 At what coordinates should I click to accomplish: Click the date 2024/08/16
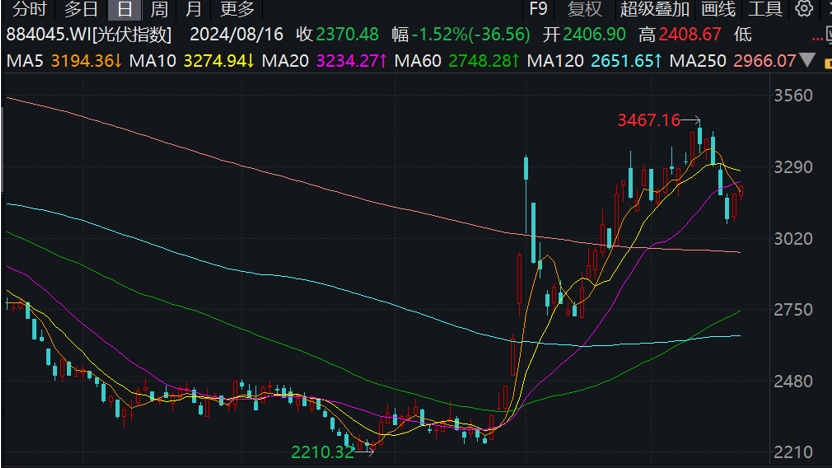[x=237, y=34]
